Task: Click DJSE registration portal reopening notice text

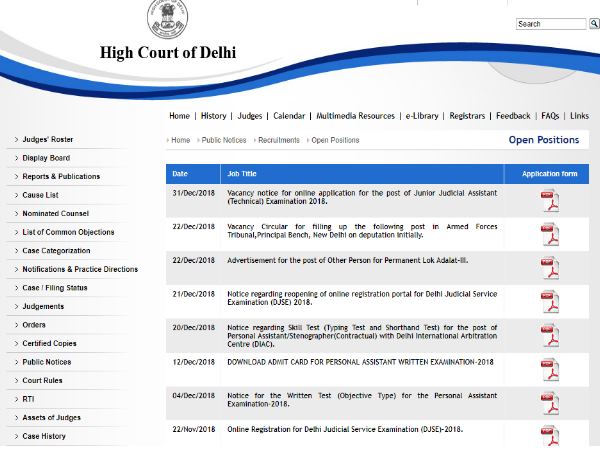Action: click(x=362, y=298)
